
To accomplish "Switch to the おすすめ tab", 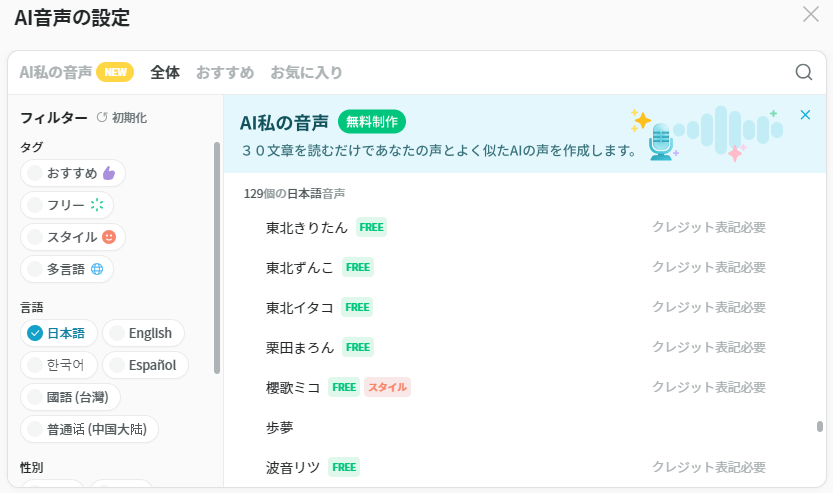I will point(224,72).
